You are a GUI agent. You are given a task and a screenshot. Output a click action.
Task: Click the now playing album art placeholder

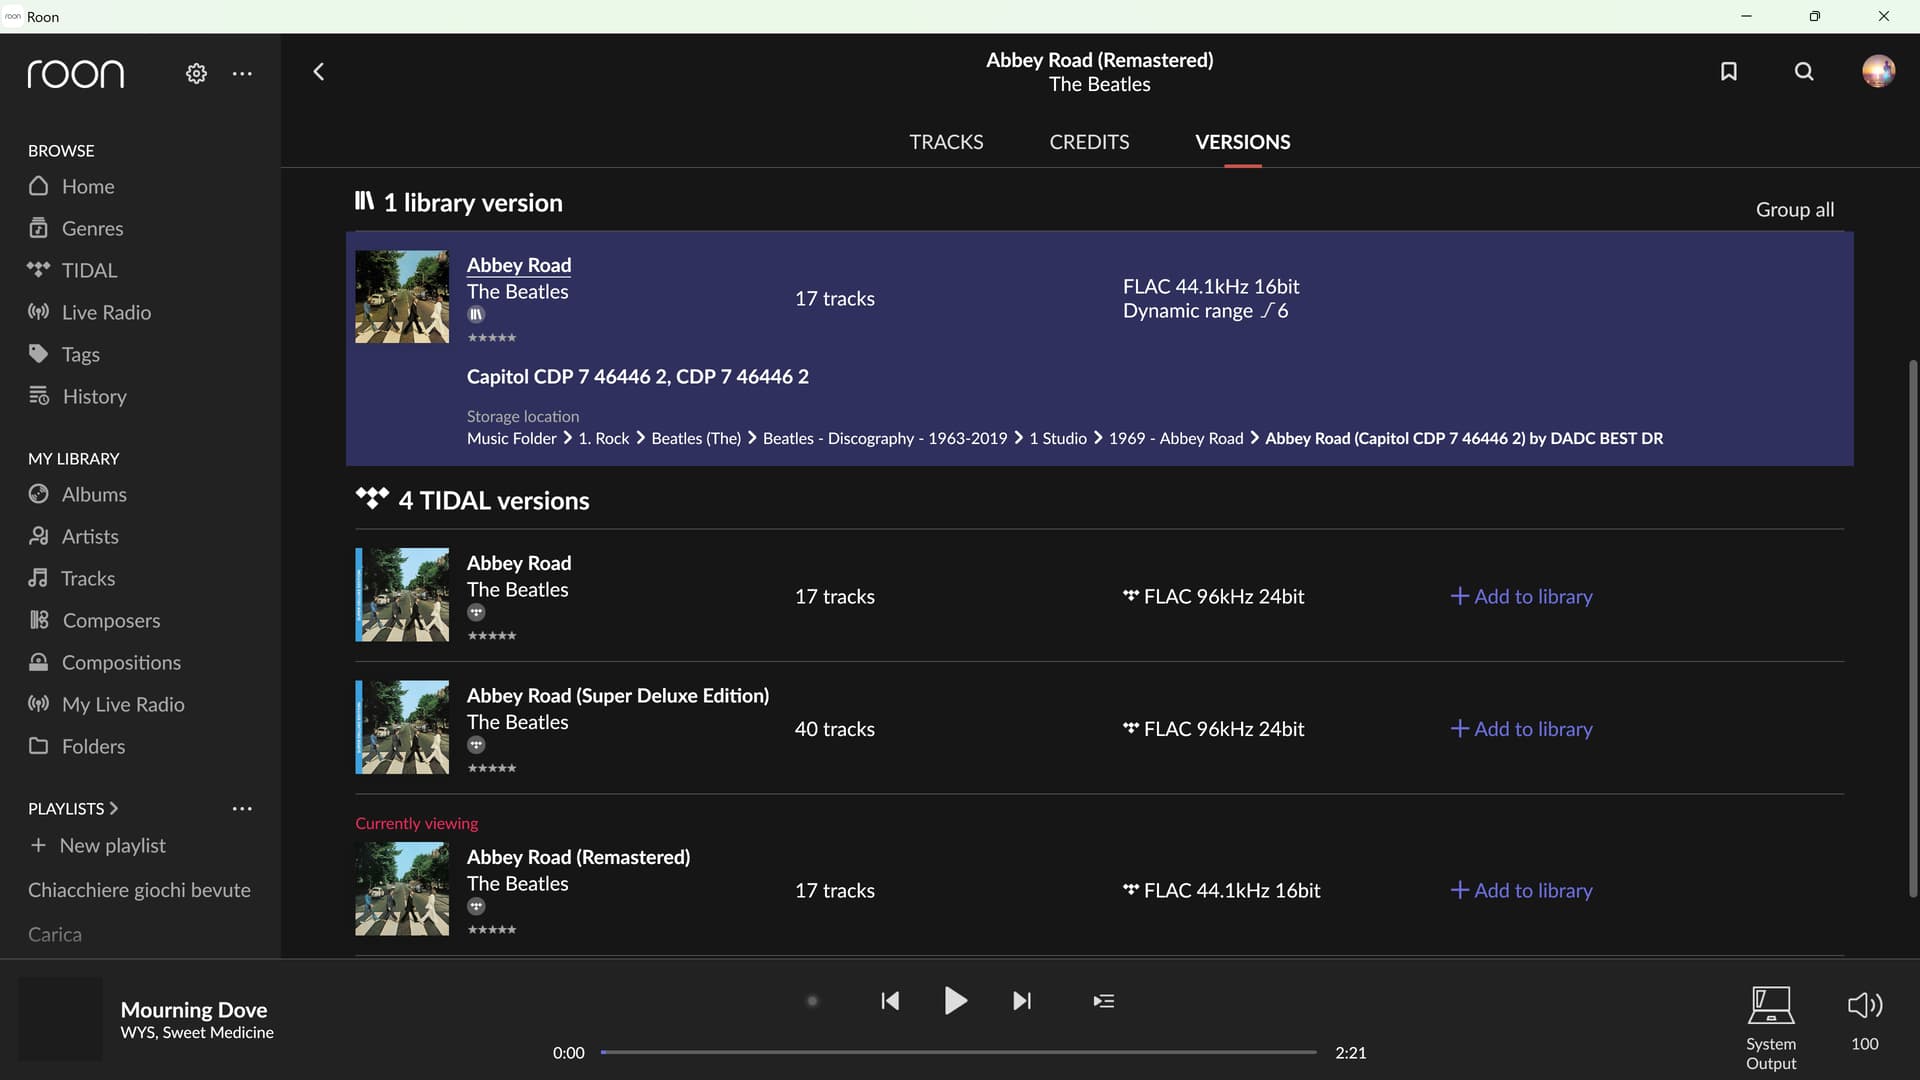pos(60,1019)
